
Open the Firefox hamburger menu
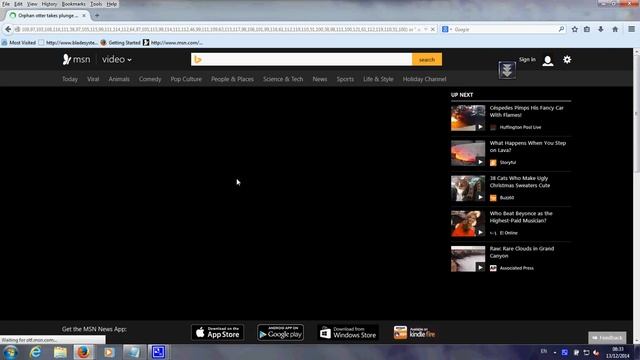coord(631,29)
